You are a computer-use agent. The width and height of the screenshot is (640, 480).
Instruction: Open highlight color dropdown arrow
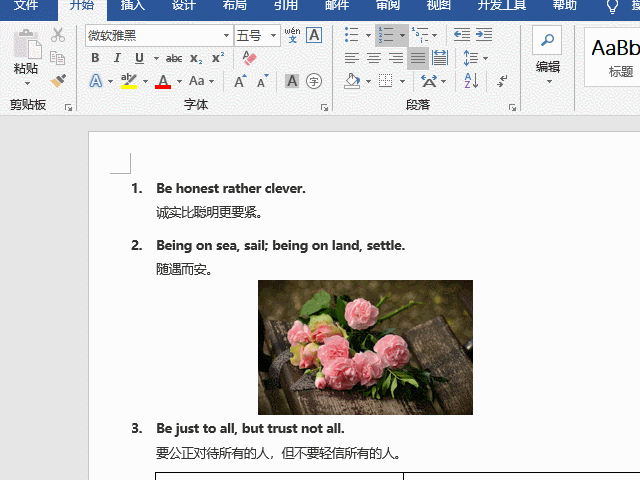pyautogui.click(x=145, y=82)
